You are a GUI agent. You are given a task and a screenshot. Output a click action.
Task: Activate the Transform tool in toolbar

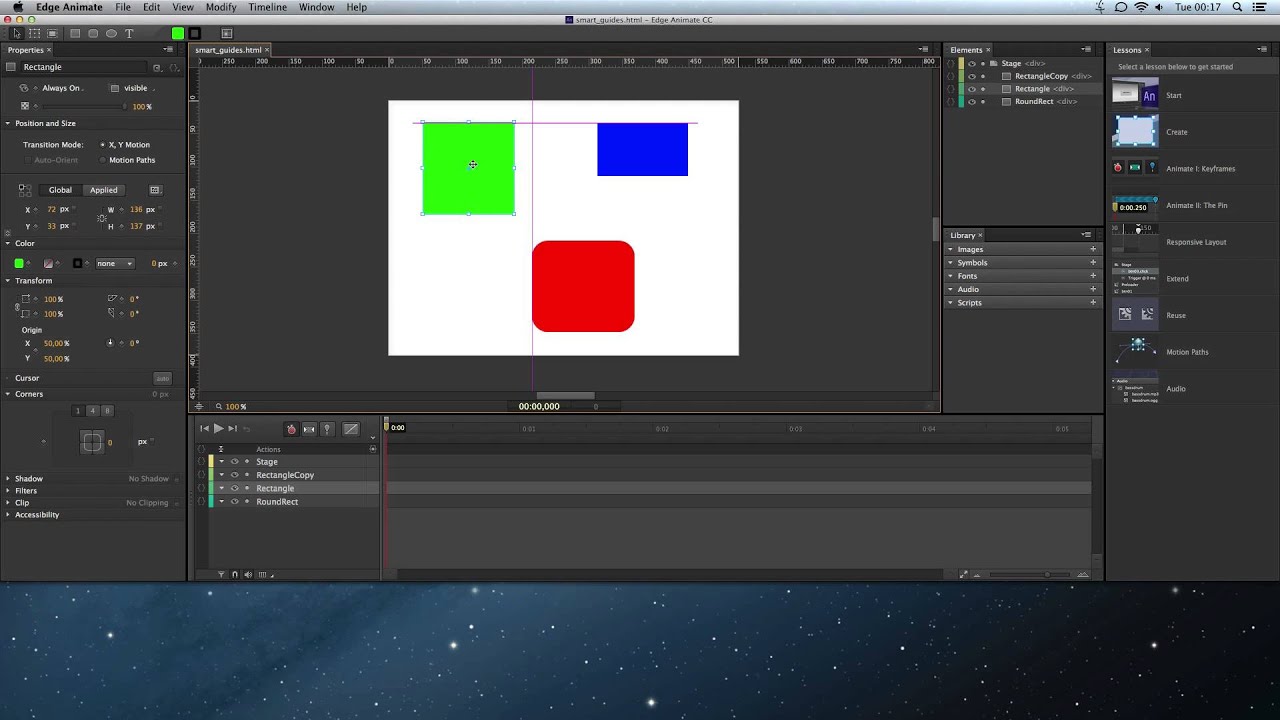pos(35,33)
